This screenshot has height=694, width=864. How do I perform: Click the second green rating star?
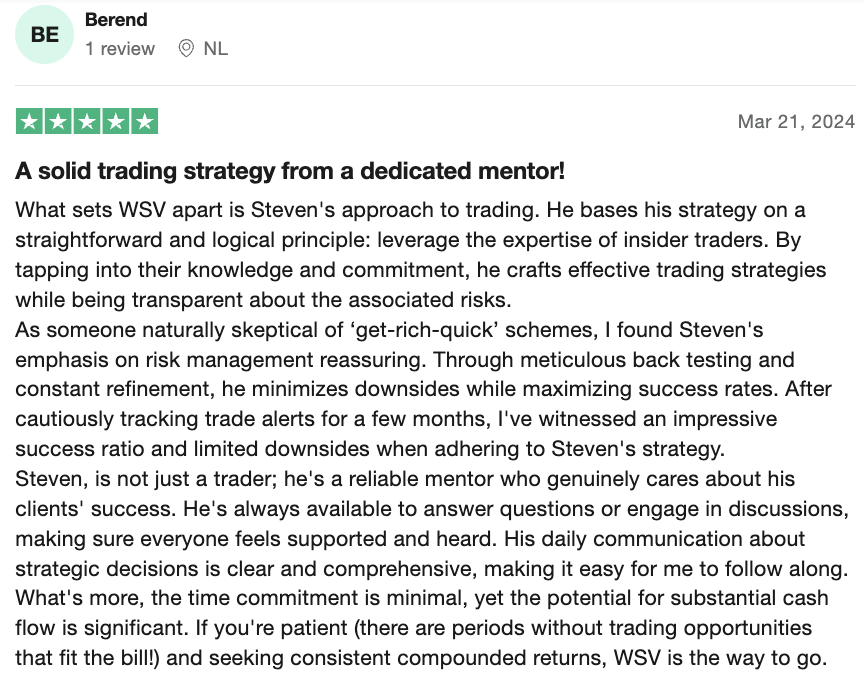pyautogui.click(x=58, y=121)
